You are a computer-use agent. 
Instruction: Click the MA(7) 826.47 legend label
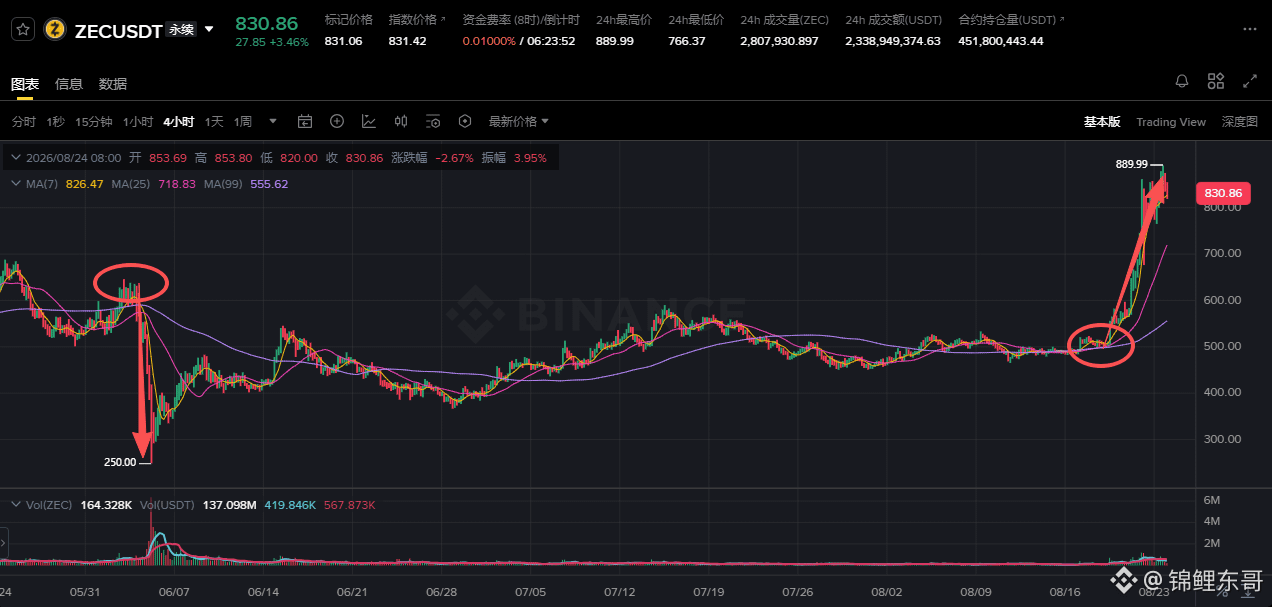[65, 184]
